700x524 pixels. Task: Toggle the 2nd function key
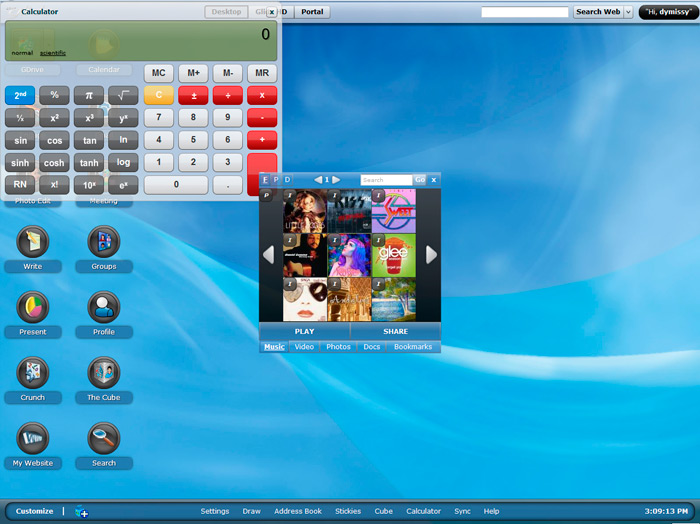20,95
